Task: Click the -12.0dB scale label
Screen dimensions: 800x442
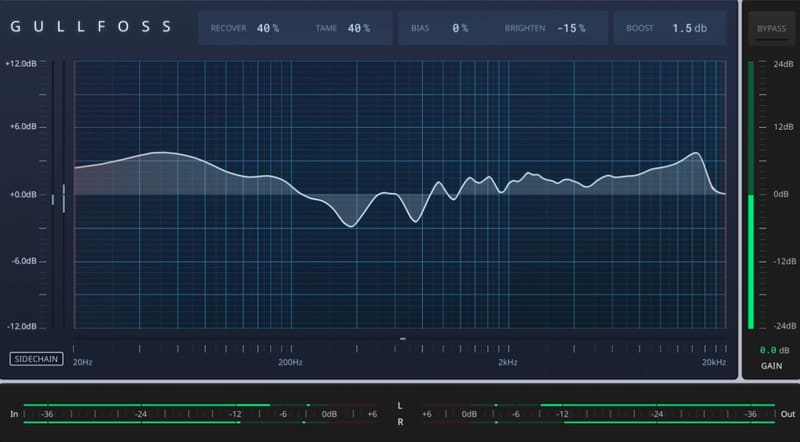Action: coord(22,326)
